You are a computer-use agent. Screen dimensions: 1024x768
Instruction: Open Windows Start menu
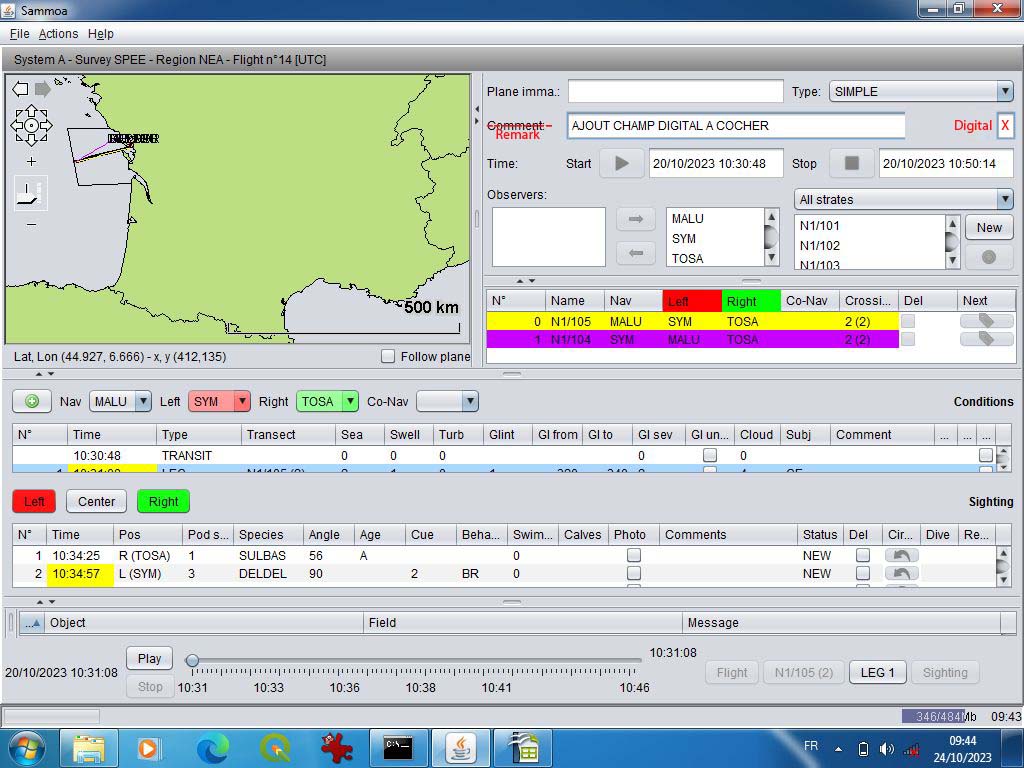pyautogui.click(x=26, y=748)
